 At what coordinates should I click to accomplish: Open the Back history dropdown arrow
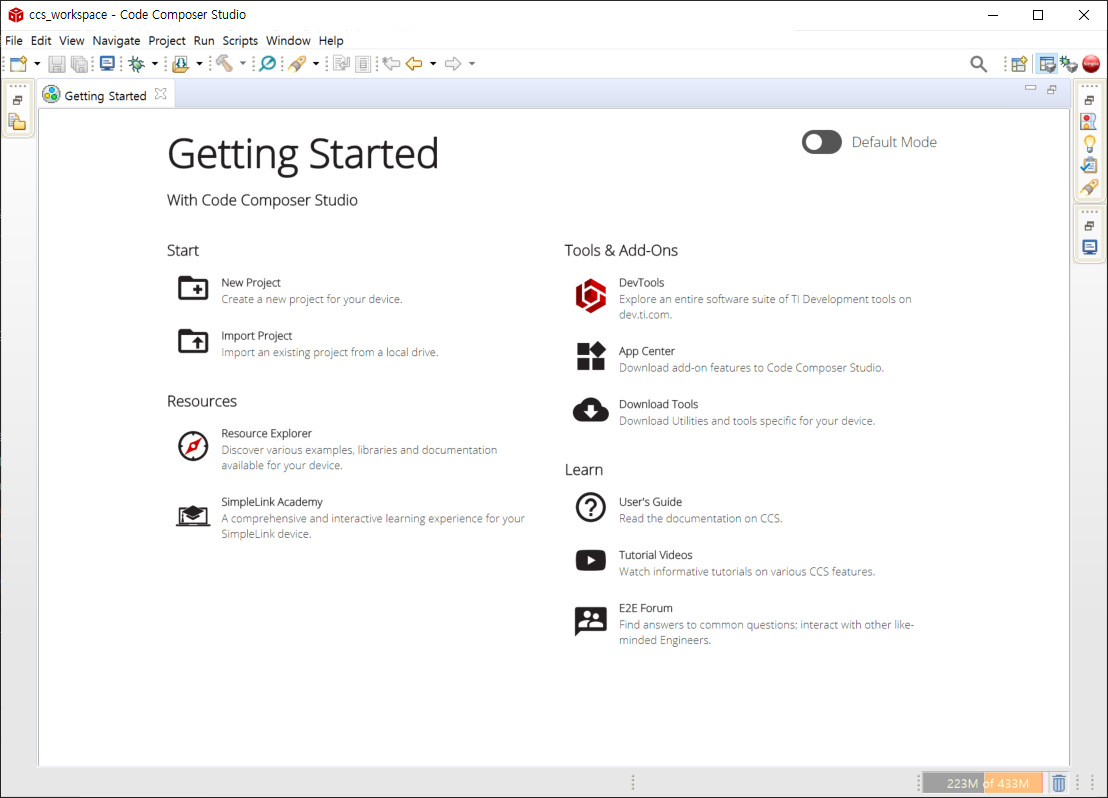(x=433, y=64)
